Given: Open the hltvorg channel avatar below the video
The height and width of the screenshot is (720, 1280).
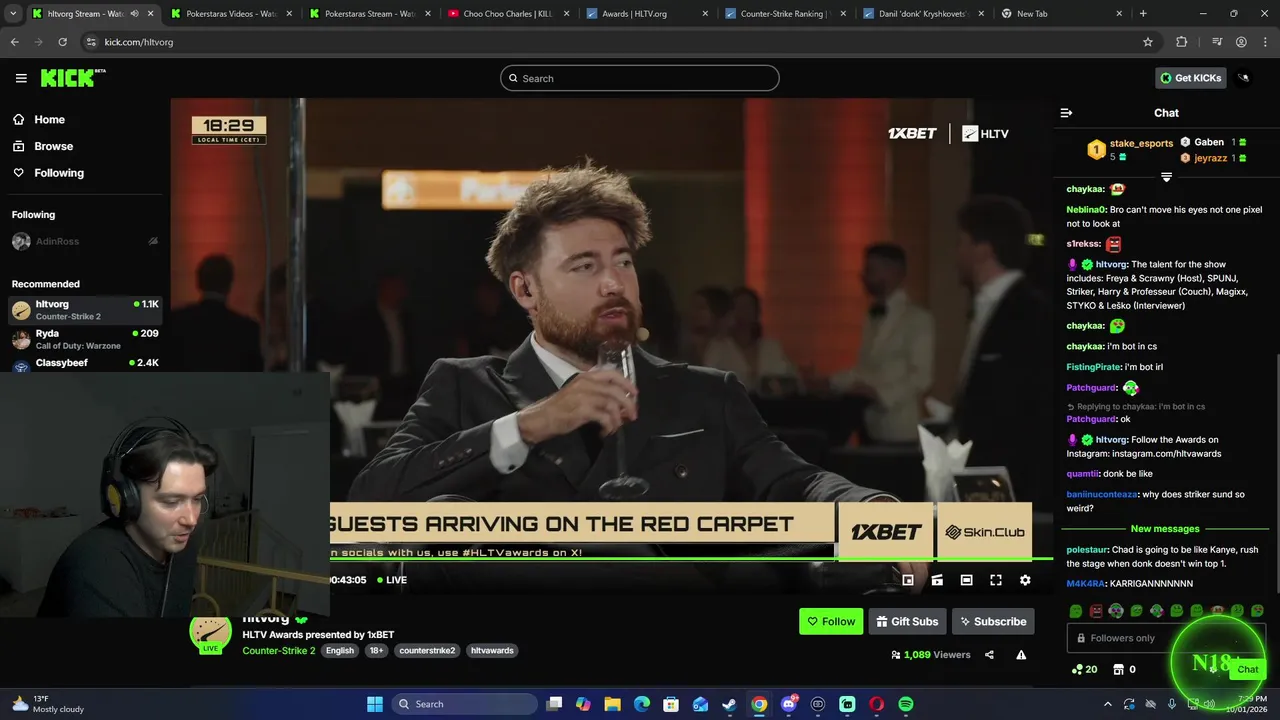Looking at the screenshot, I should [x=210, y=633].
